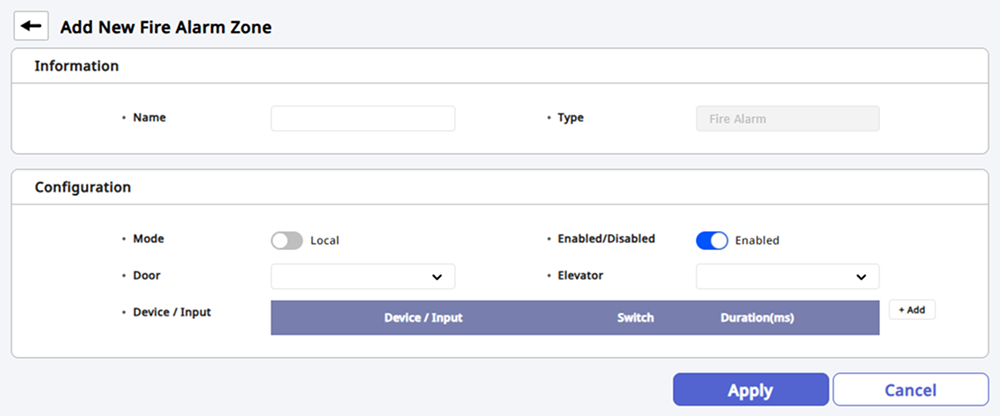Viewport: 1000px width, 416px height.
Task: Click the Duration(ms) column header
Action: point(757,318)
